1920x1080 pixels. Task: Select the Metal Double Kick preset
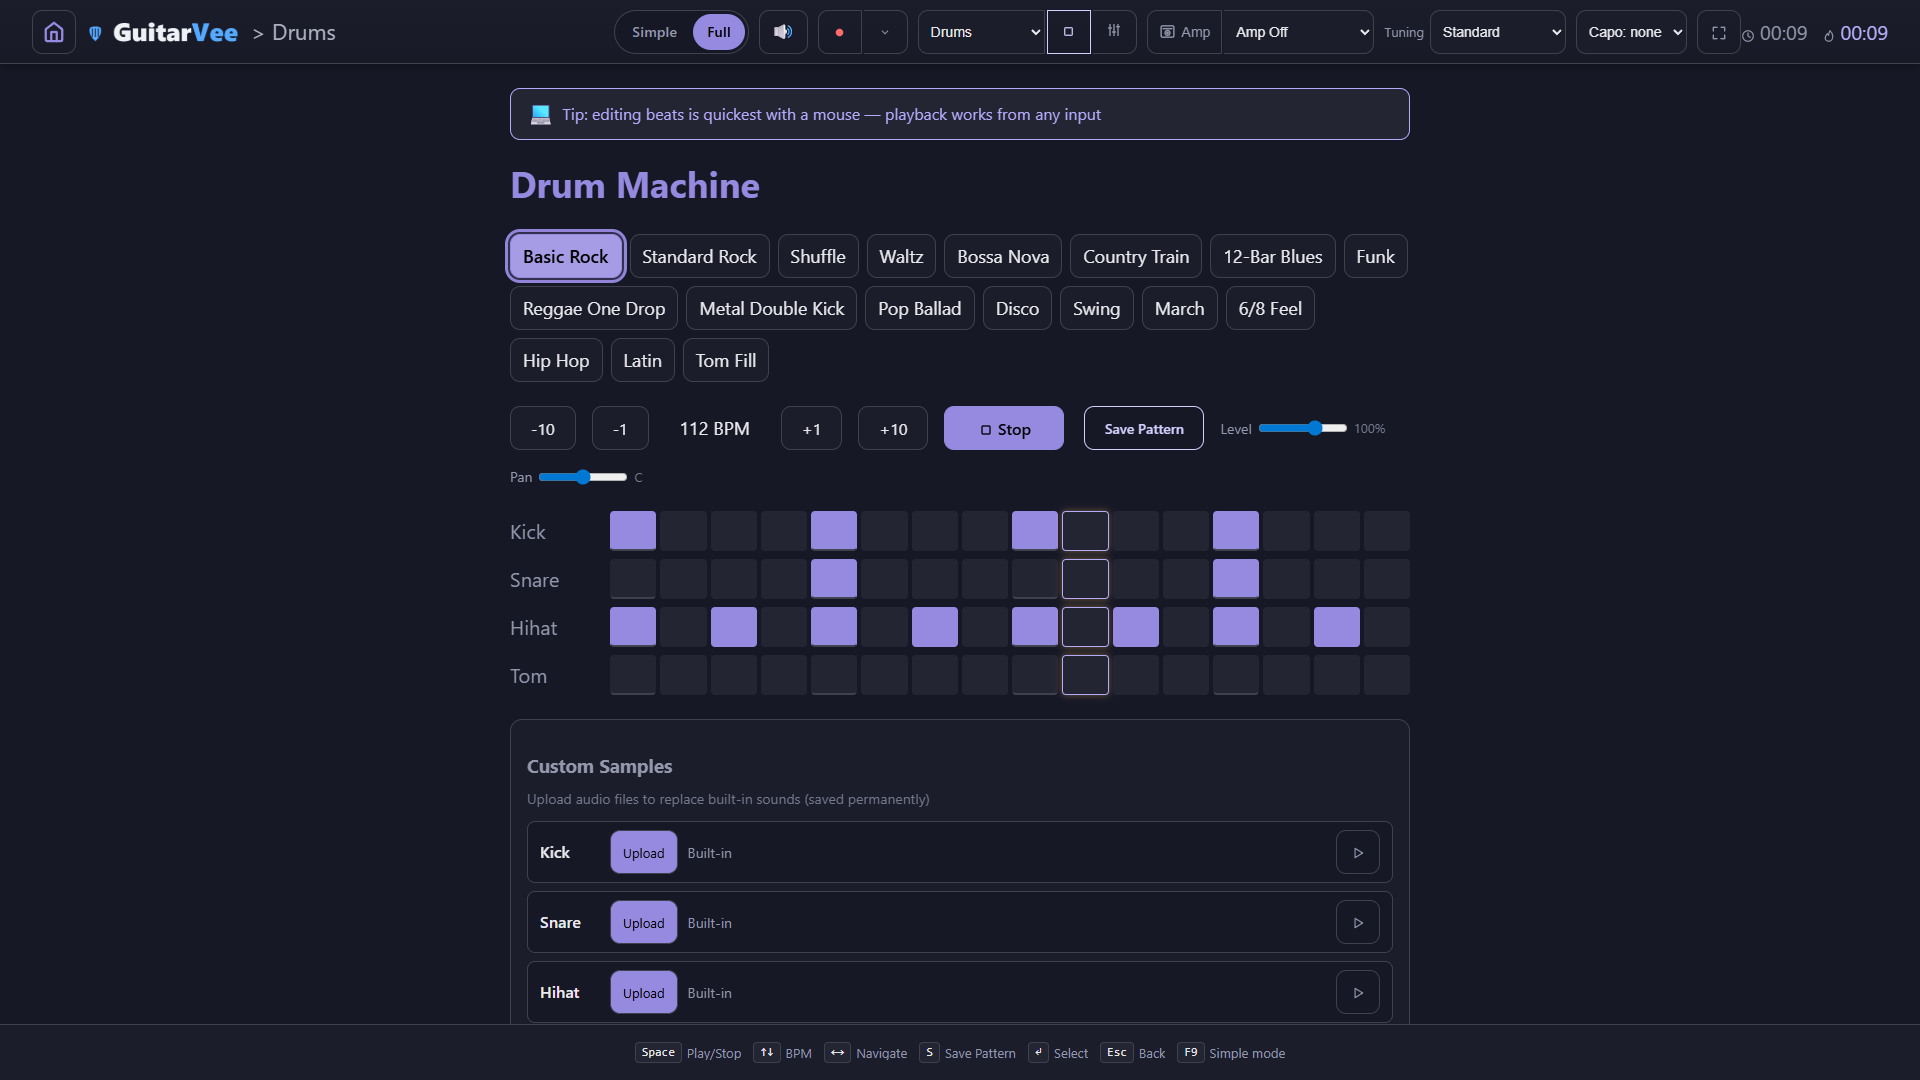pos(771,309)
